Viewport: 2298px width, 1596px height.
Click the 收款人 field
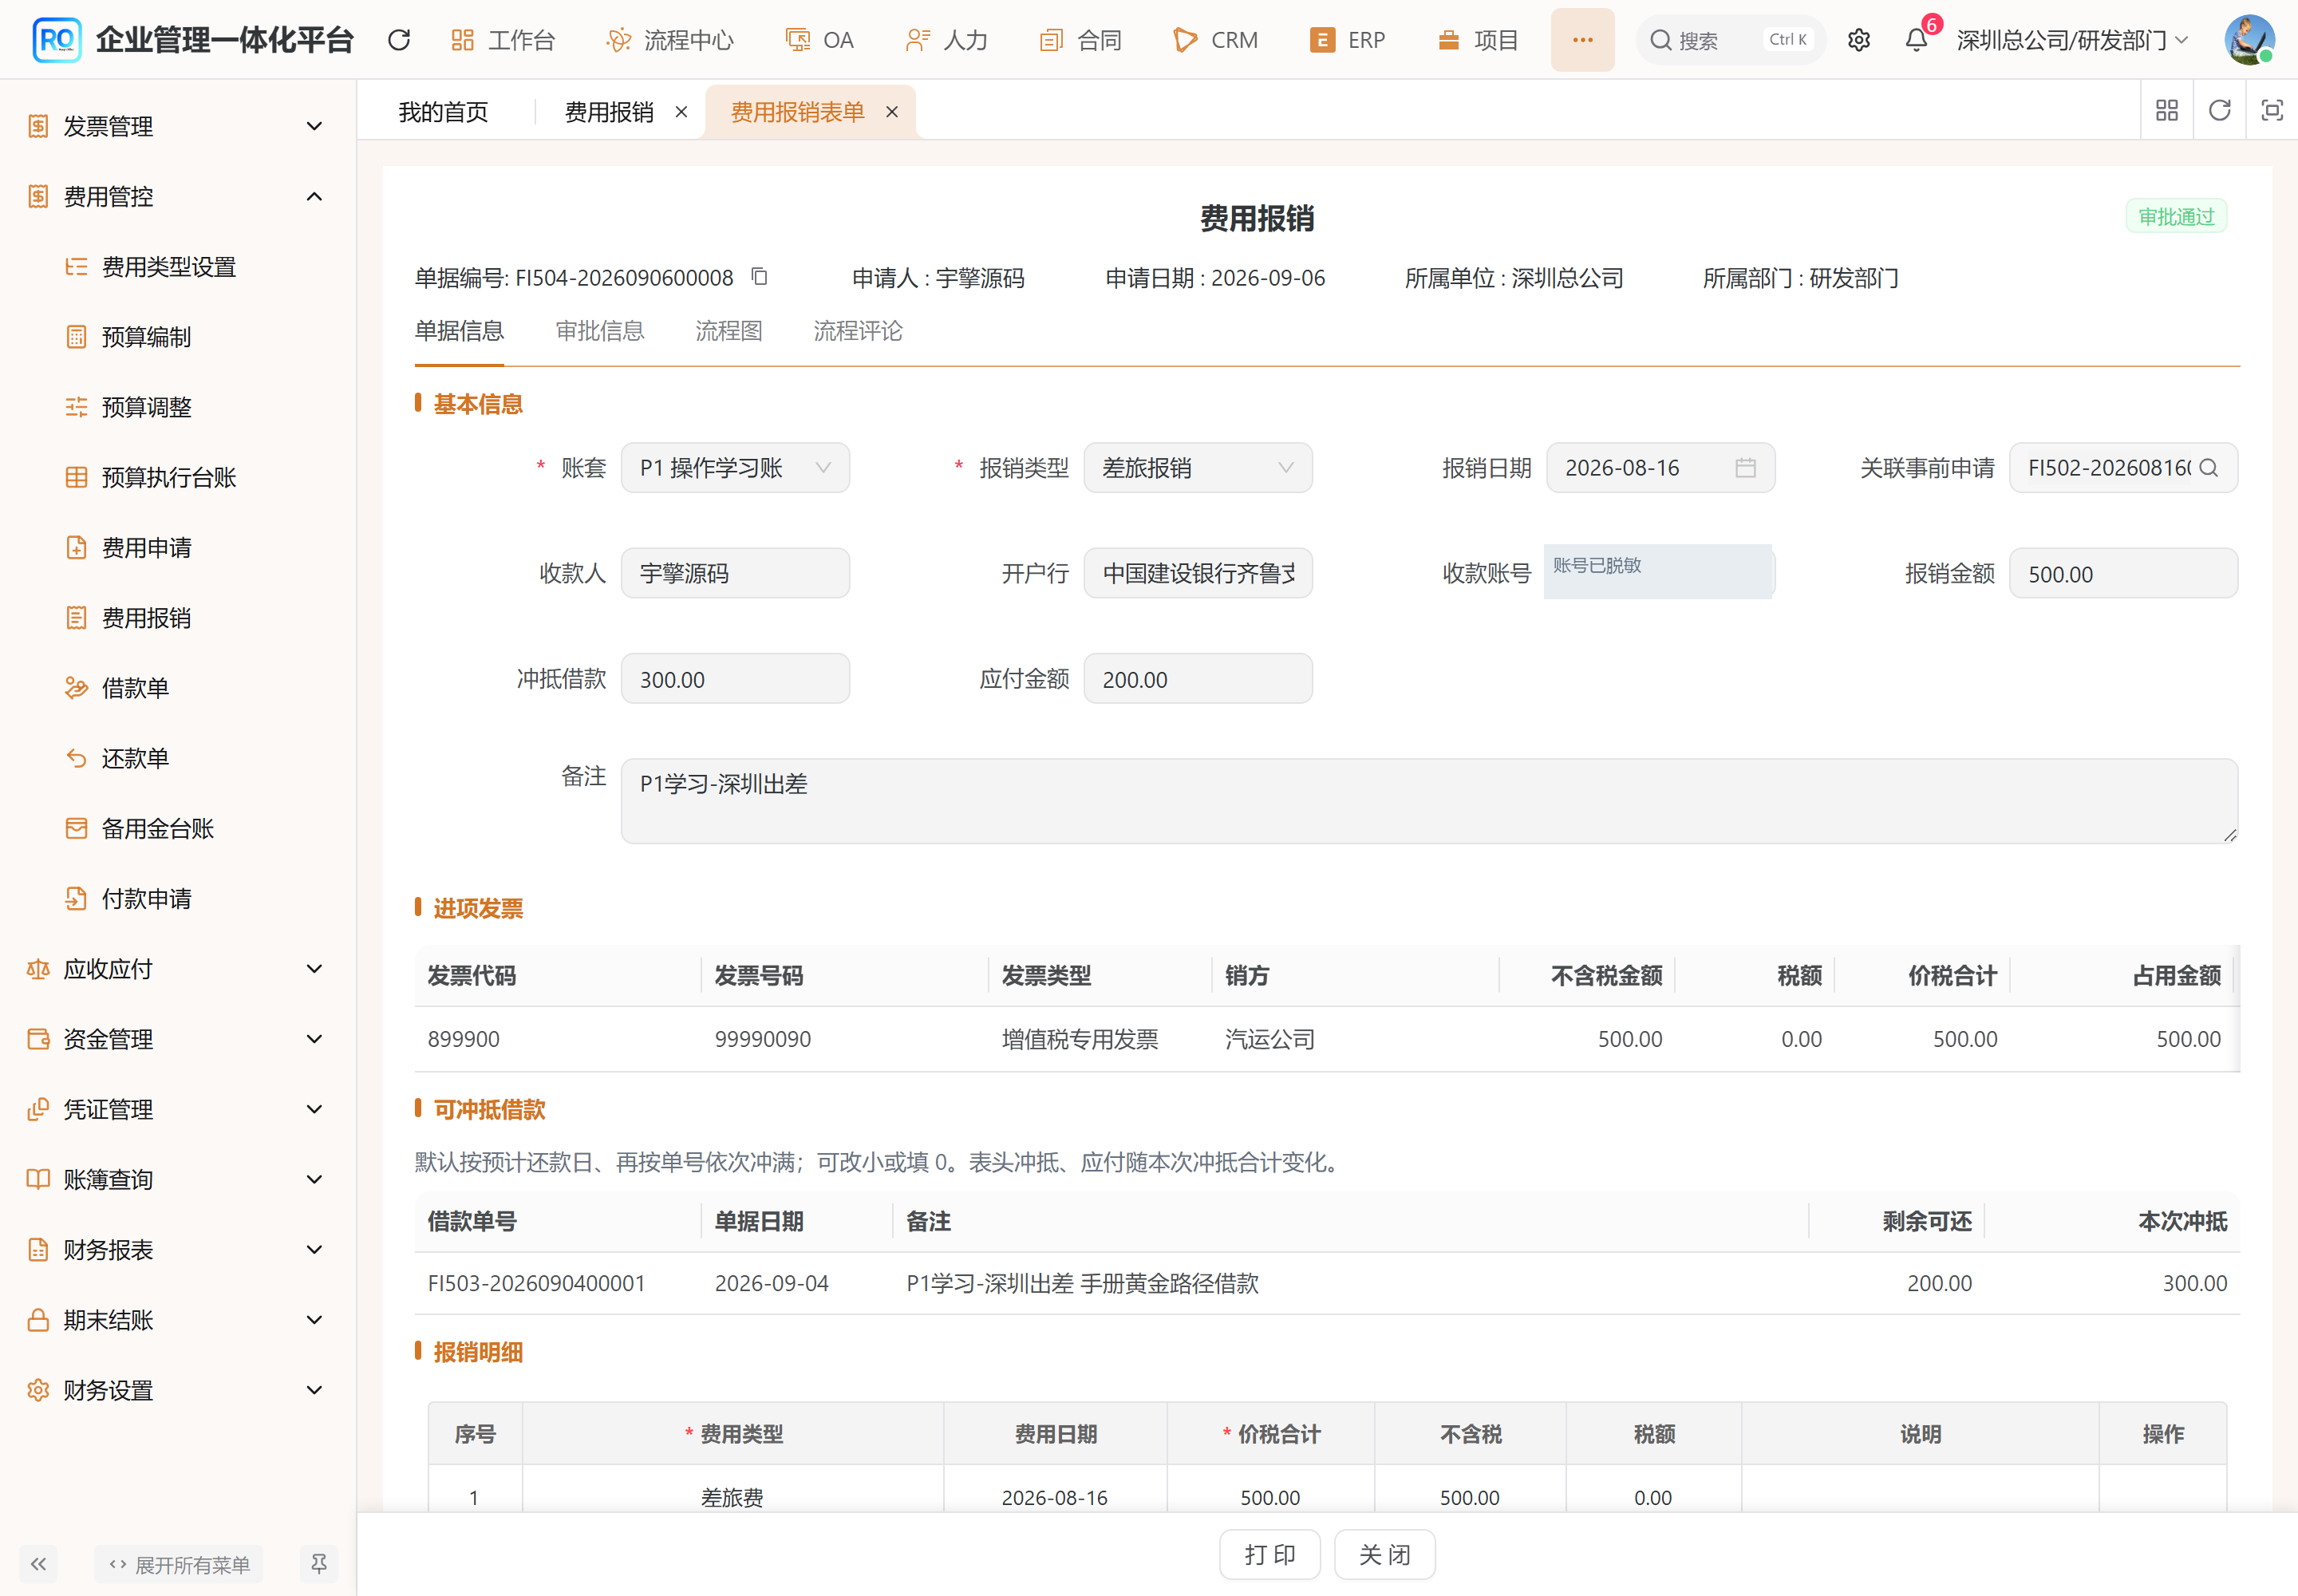(735, 573)
